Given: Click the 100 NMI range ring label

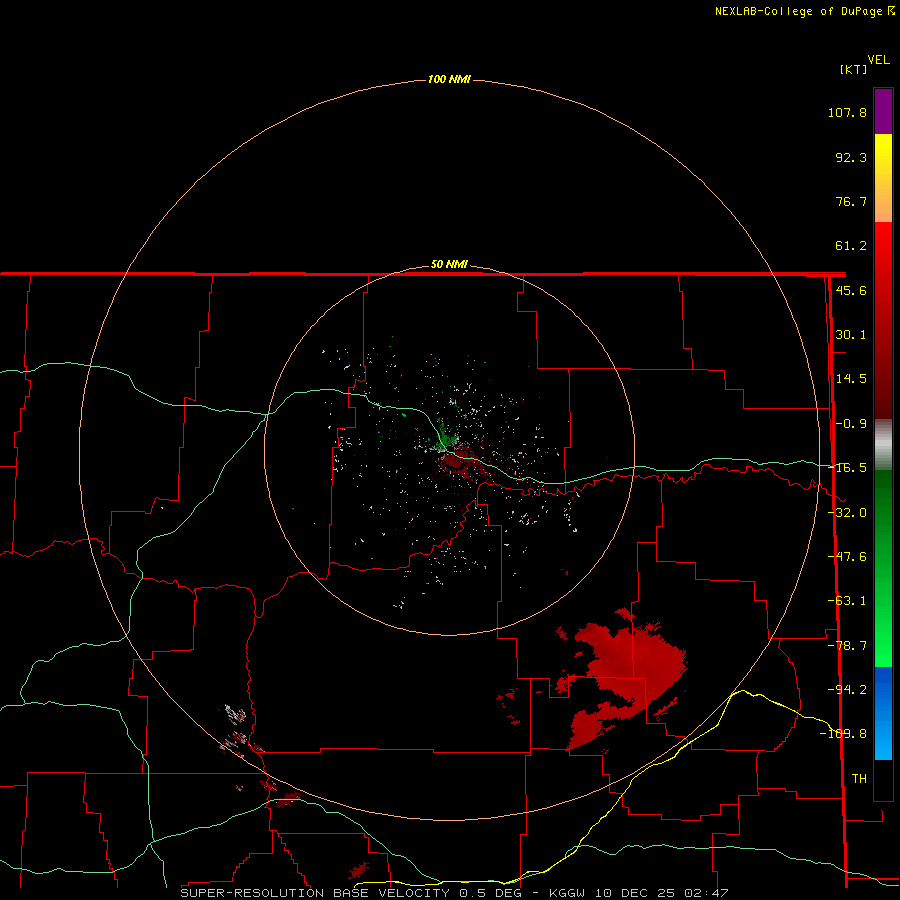Looking at the screenshot, I should click(449, 79).
